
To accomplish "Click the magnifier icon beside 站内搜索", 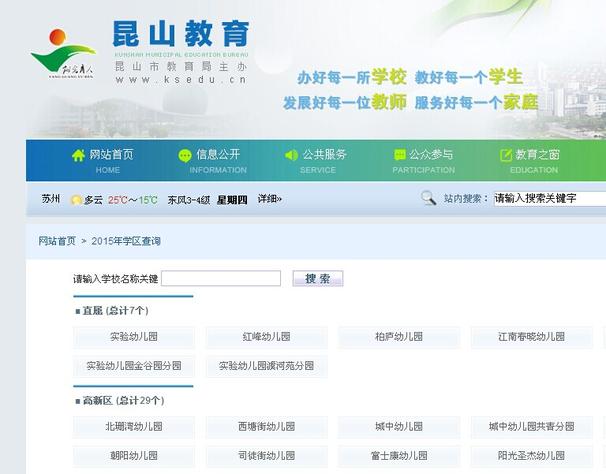I will (x=428, y=198).
